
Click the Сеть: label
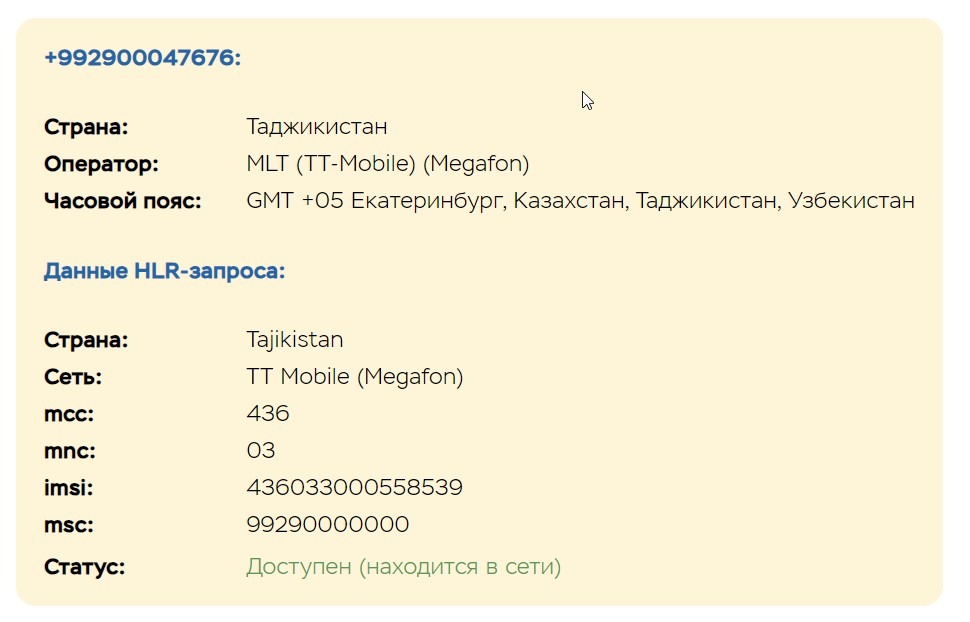point(73,376)
